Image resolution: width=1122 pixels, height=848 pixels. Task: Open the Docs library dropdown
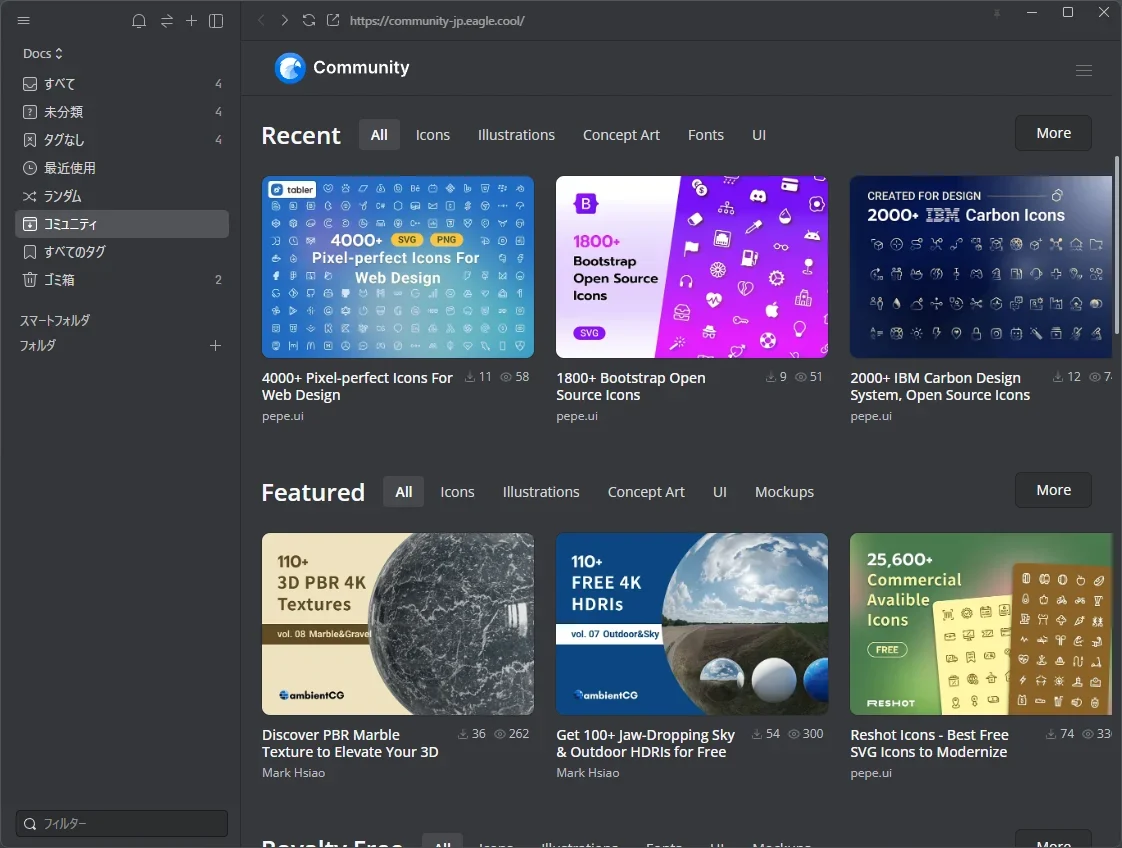pos(42,54)
